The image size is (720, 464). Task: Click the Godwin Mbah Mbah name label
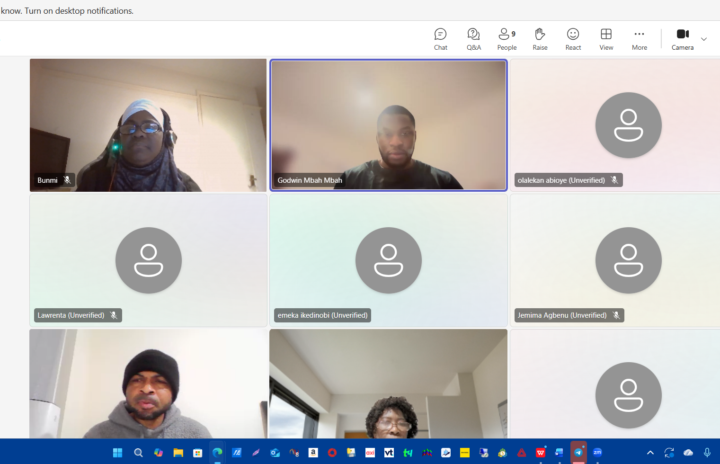click(x=309, y=180)
